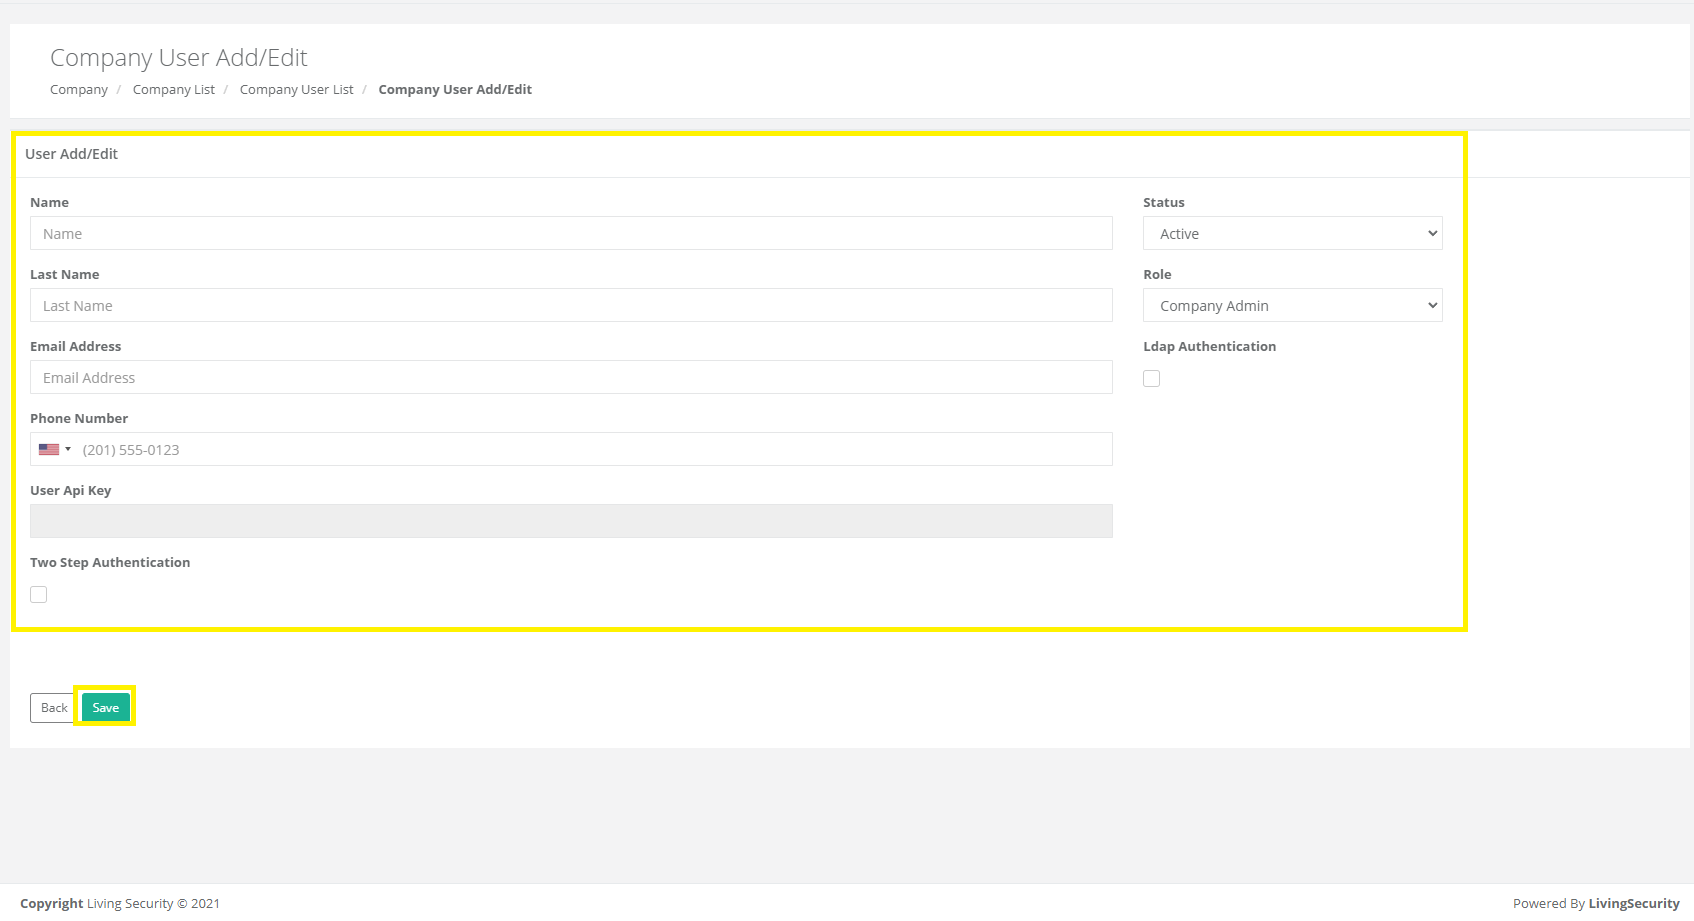The height and width of the screenshot is (921, 1694).
Task: Click the Back button
Action: pyautogui.click(x=54, y=707)
